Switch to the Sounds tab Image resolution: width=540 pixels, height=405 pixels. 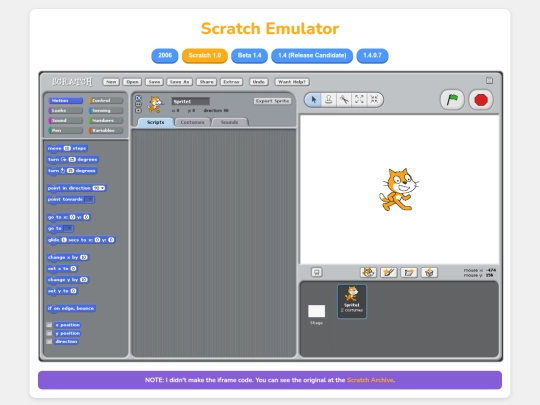click(229, 122)
